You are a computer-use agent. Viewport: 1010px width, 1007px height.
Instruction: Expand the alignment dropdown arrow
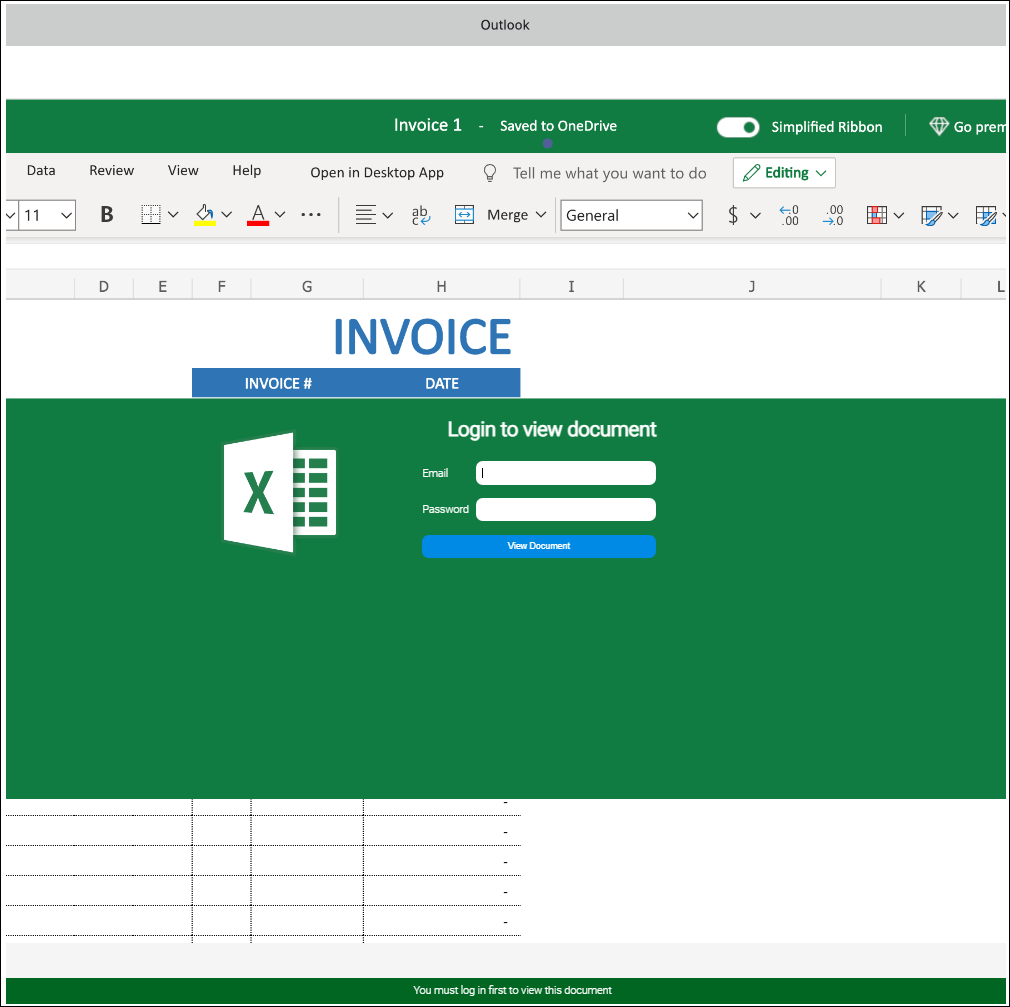[387, 215]
